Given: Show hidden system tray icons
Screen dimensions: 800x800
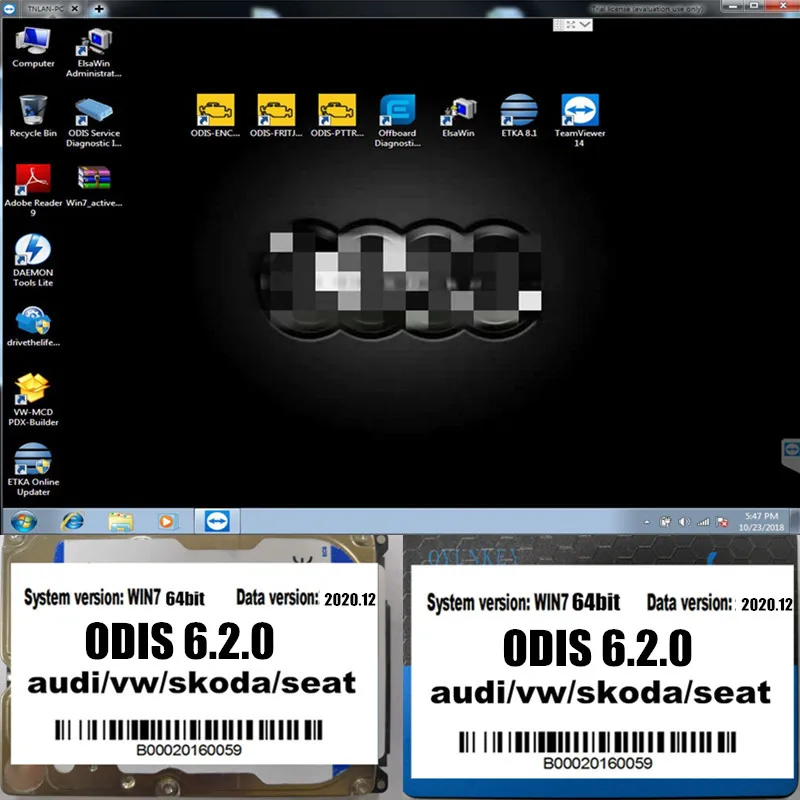Looking at the screenshot, I should (x=647, y=522).
